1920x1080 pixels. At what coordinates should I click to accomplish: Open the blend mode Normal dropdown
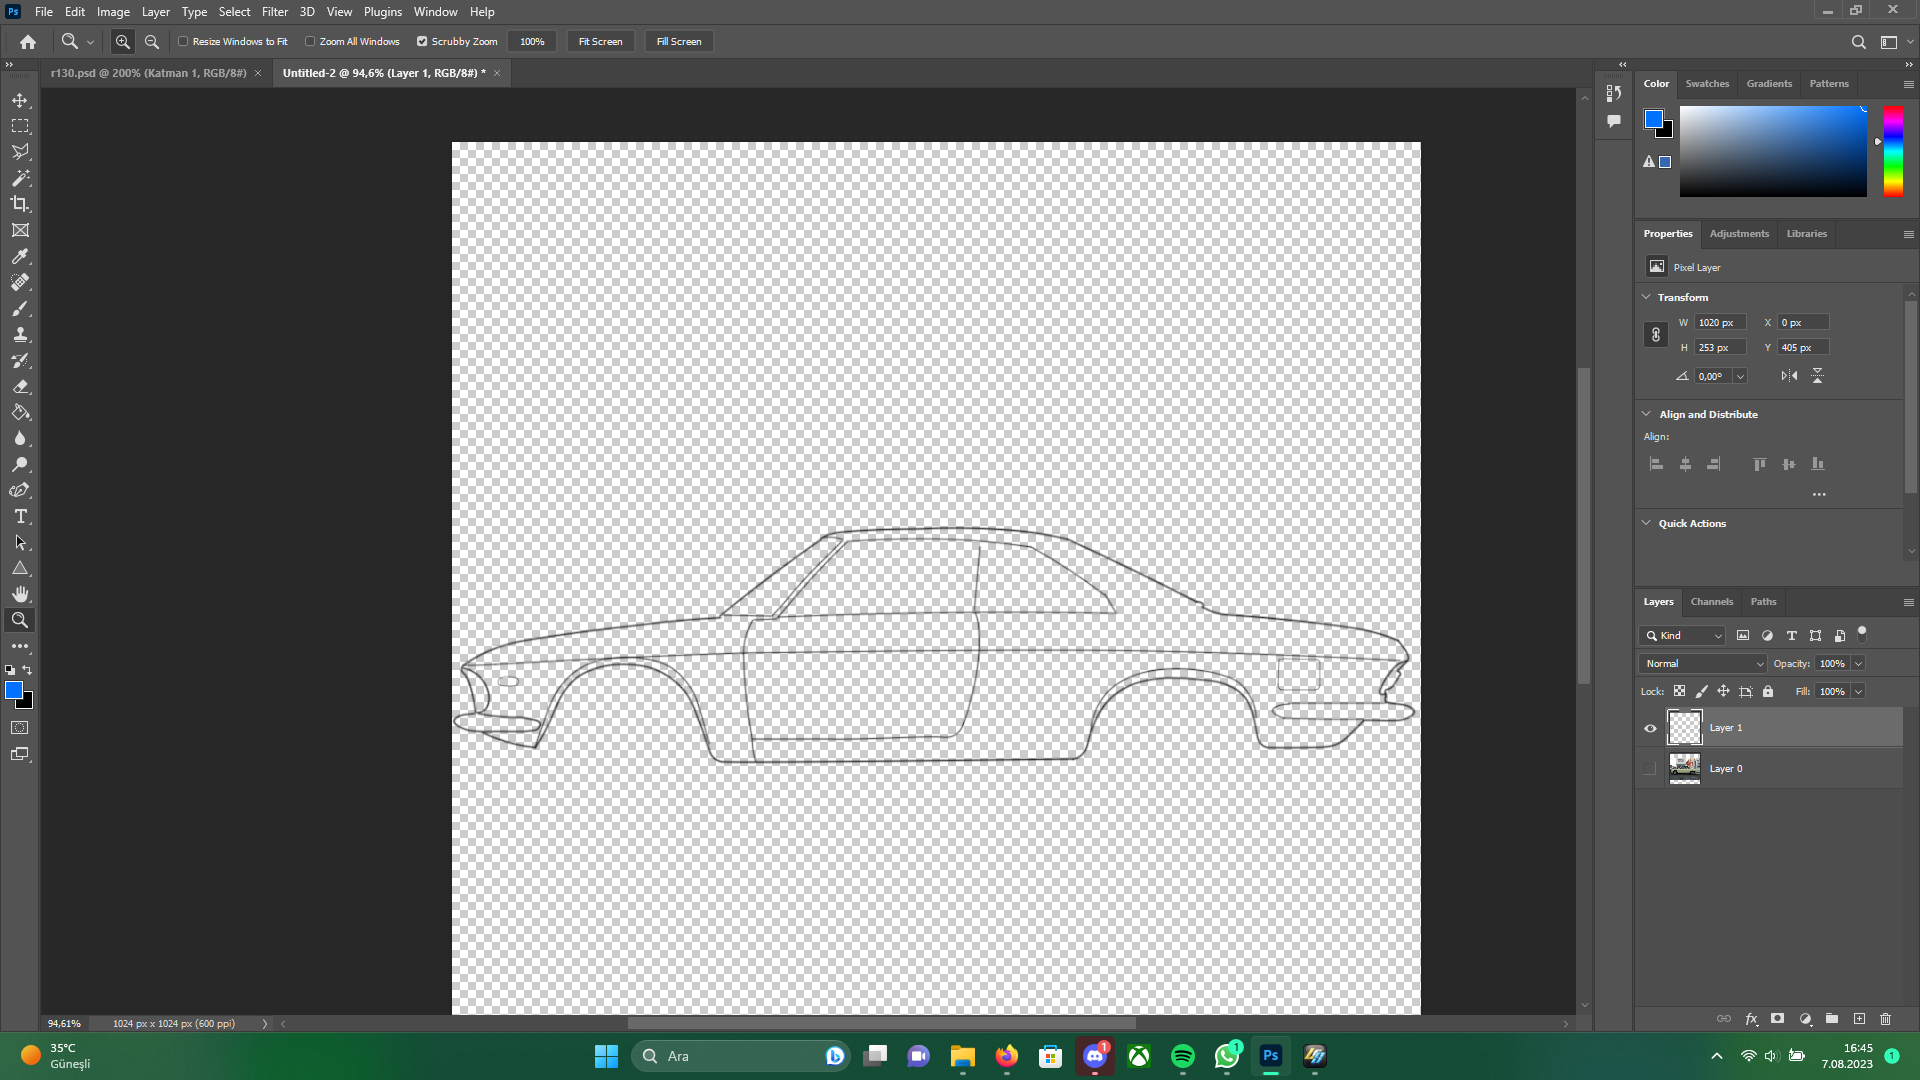click(1703, 664)
